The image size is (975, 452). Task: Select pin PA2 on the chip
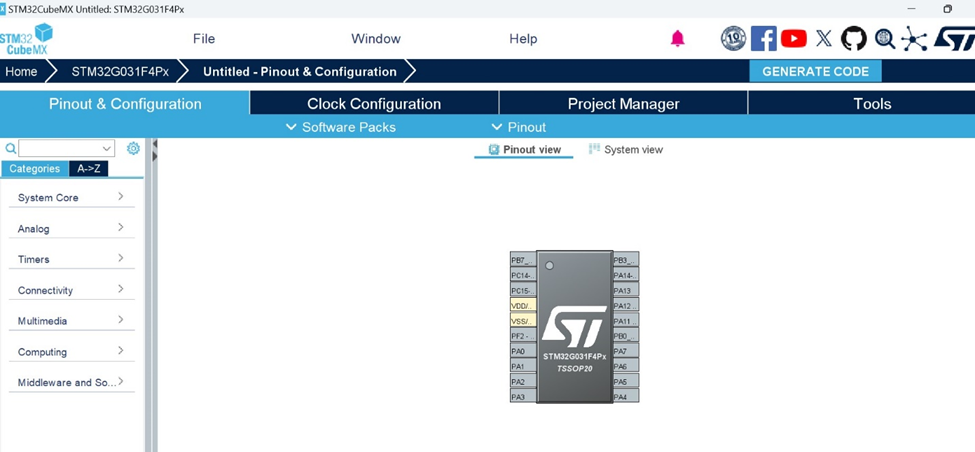(x=523, y=381)
